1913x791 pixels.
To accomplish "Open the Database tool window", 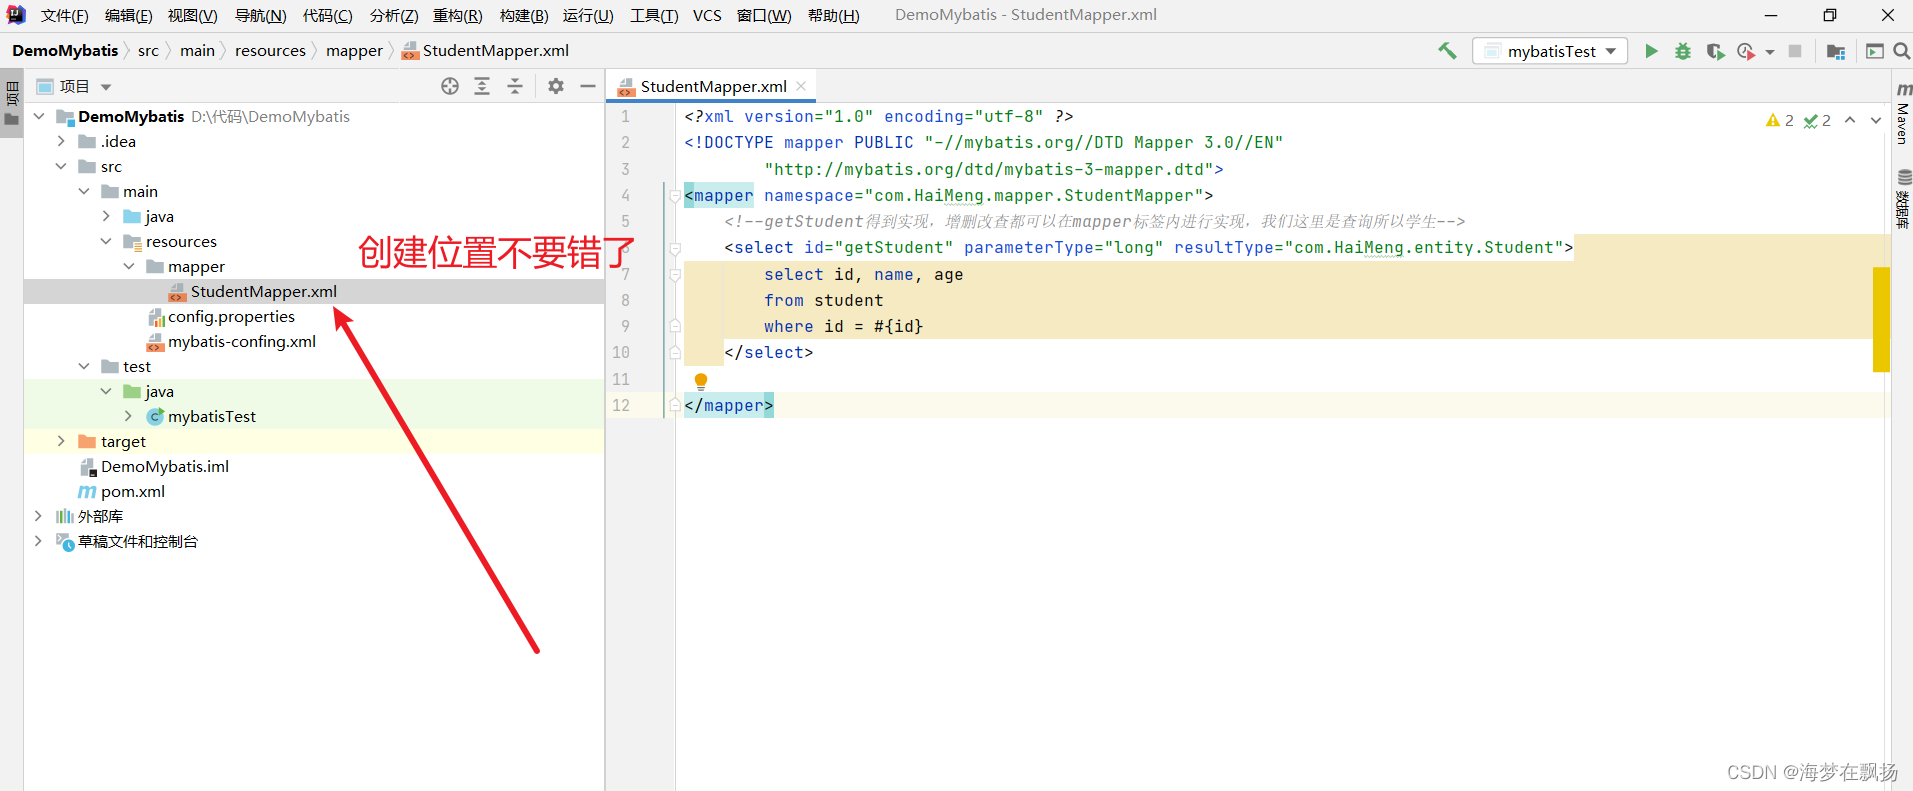I will tap(1903, 199).
